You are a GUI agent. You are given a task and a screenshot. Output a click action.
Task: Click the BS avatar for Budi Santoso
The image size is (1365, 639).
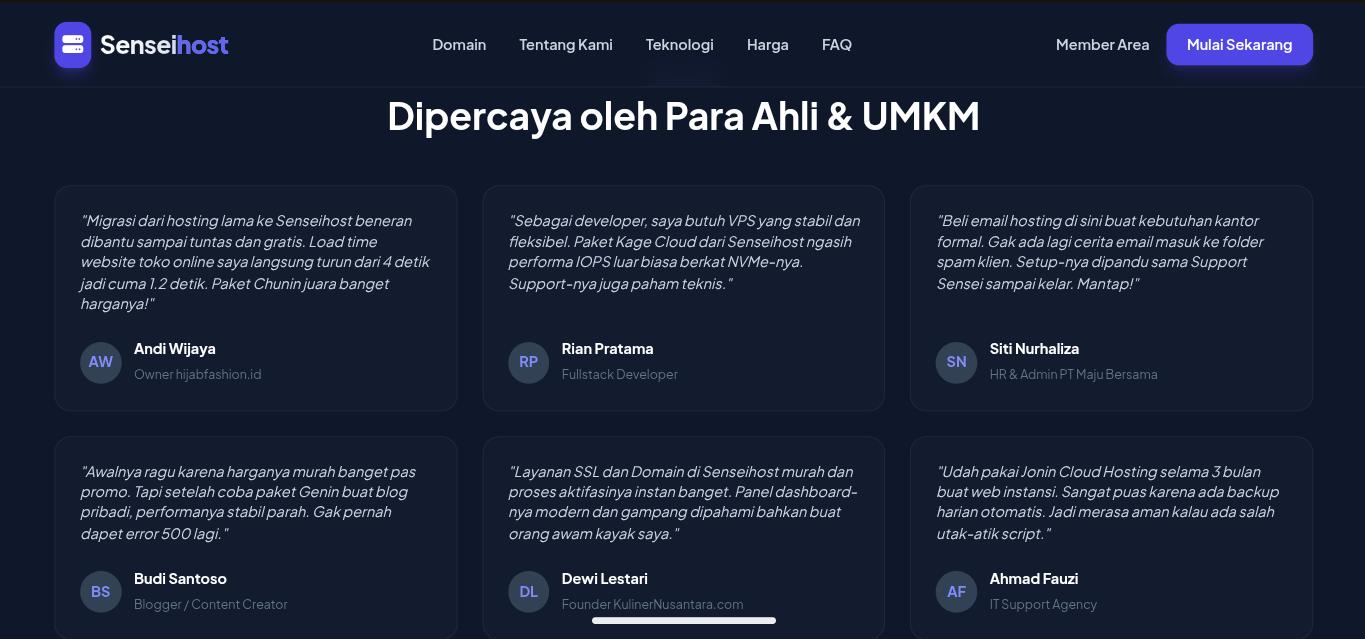click(x=101, y=592)
